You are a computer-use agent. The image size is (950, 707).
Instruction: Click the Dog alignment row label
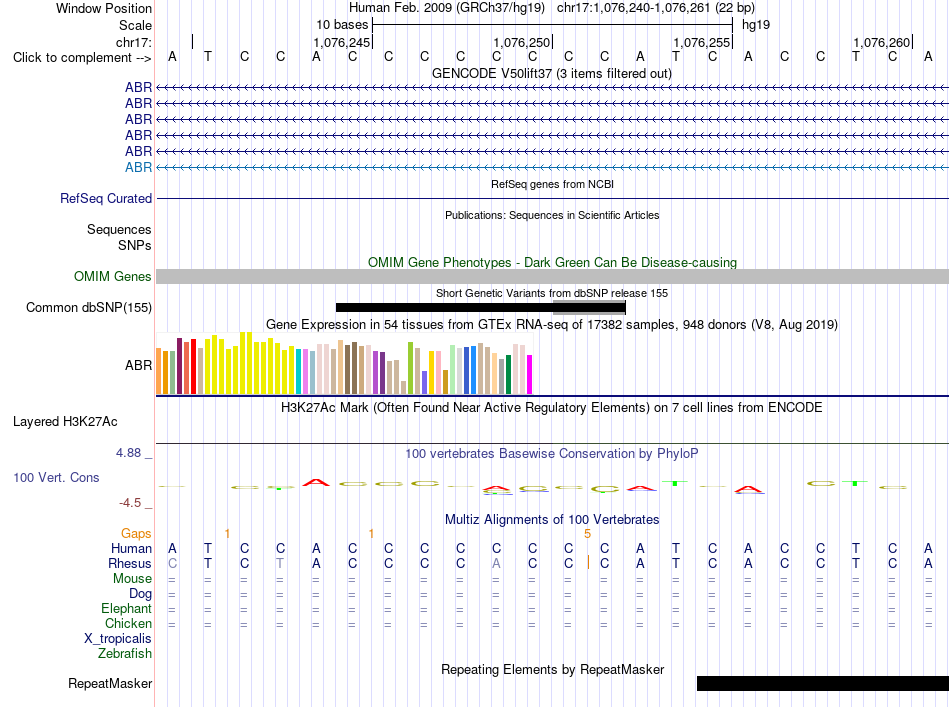140,594
